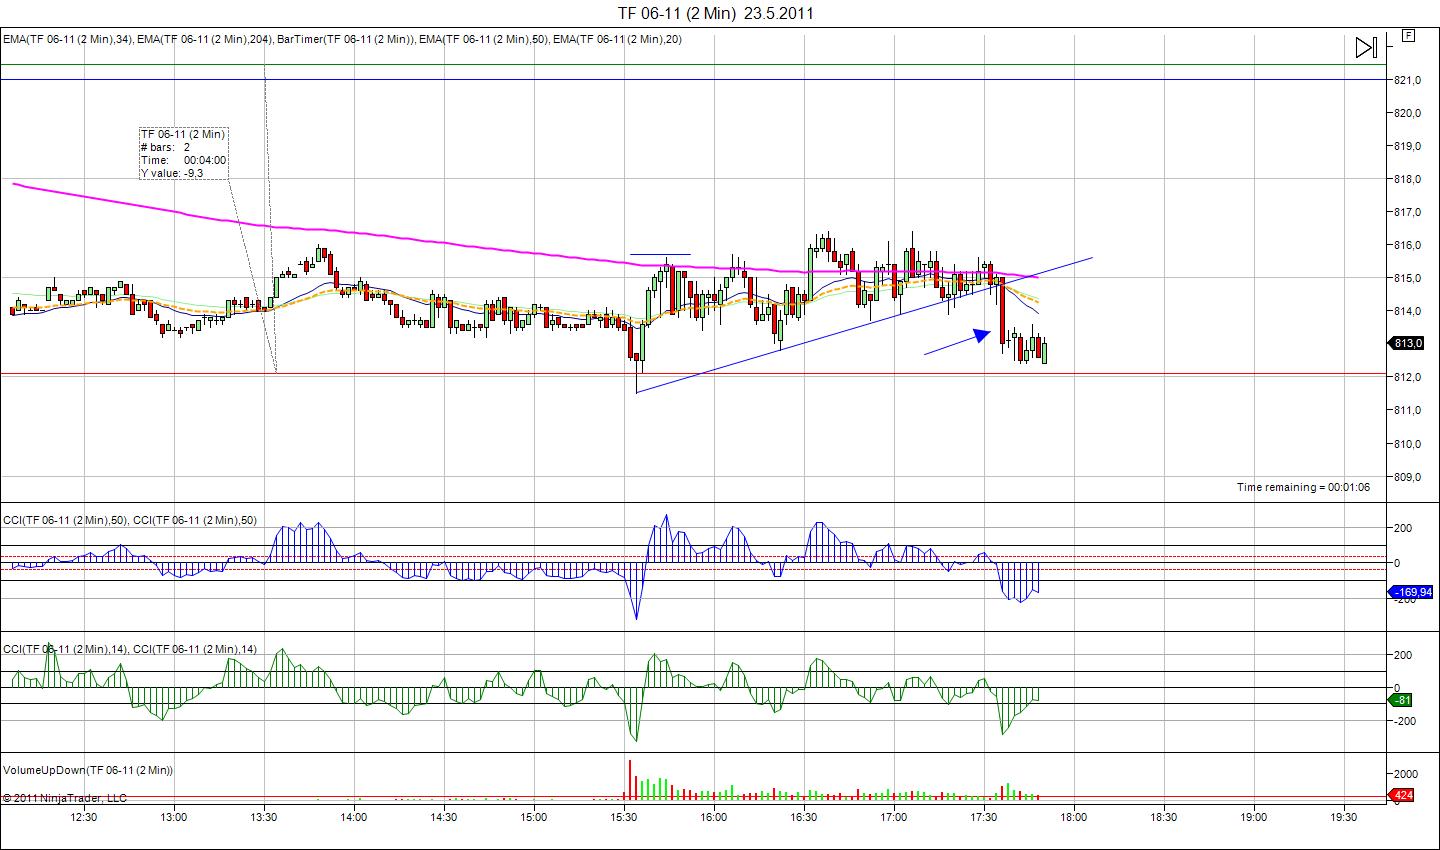Click the 13:30 time axis label
1440x850 pixels.
pos(264,817)
